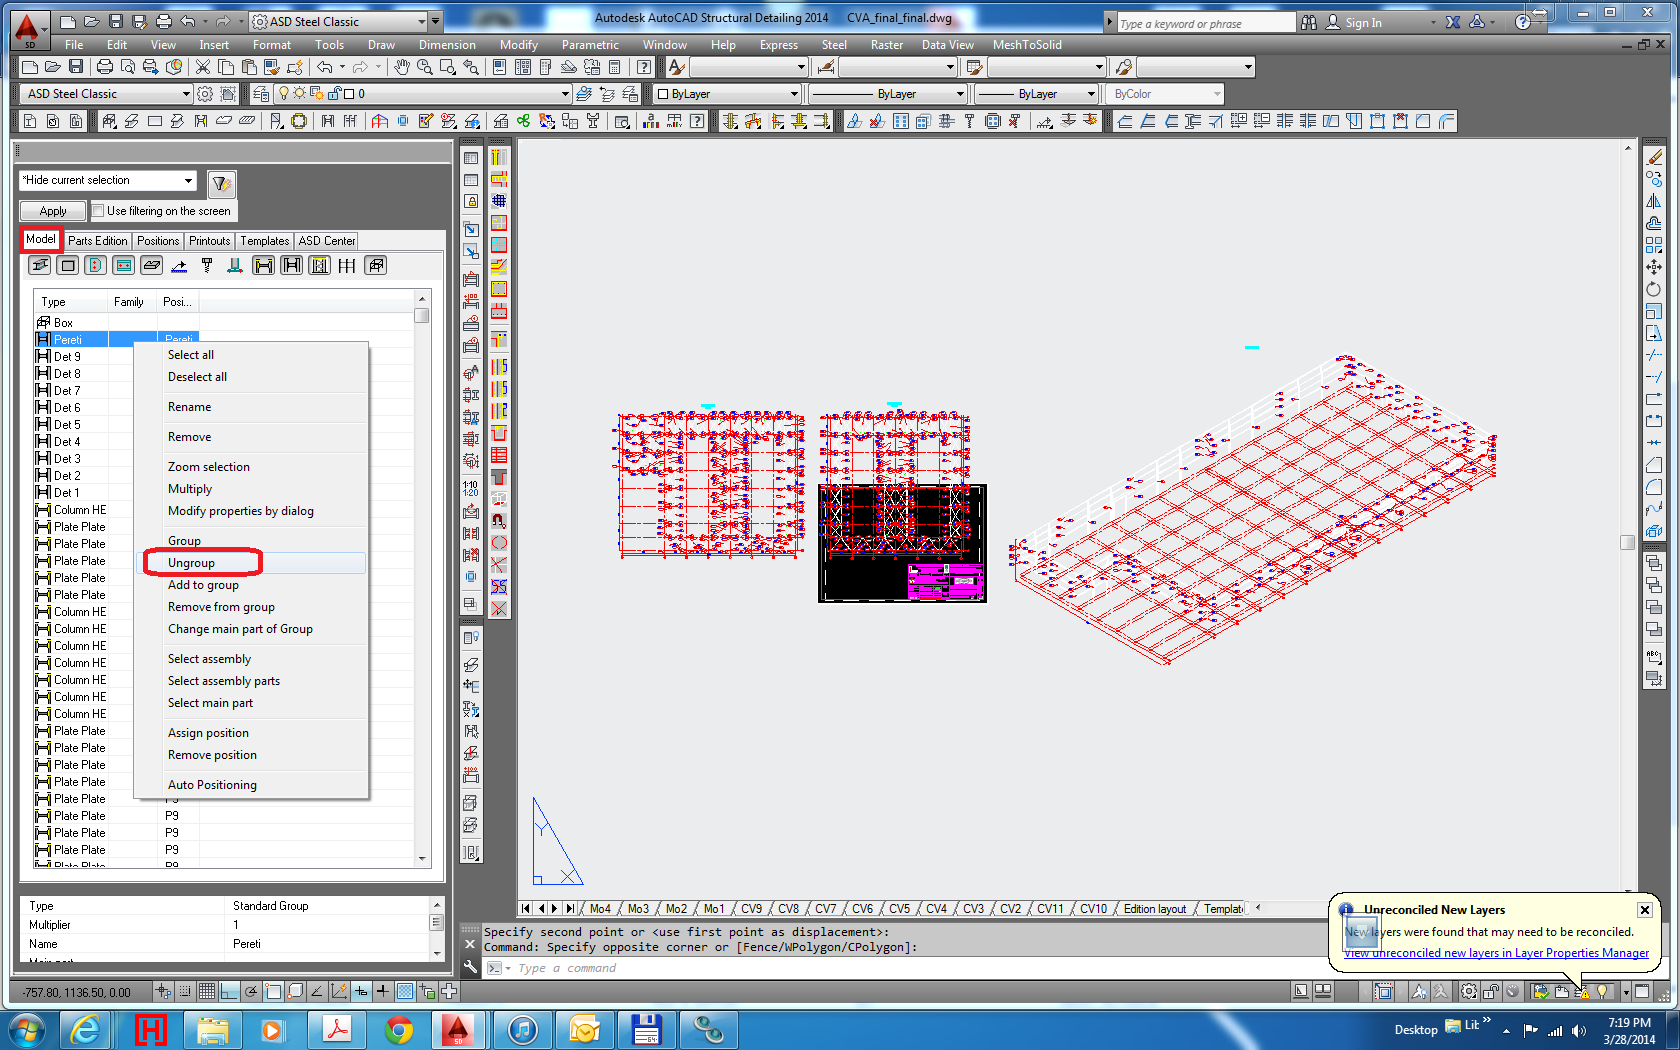Viewport: 1680px width, 1050px height.
Task: Click the wrench customize icon near command line
Action: [470, 967]
